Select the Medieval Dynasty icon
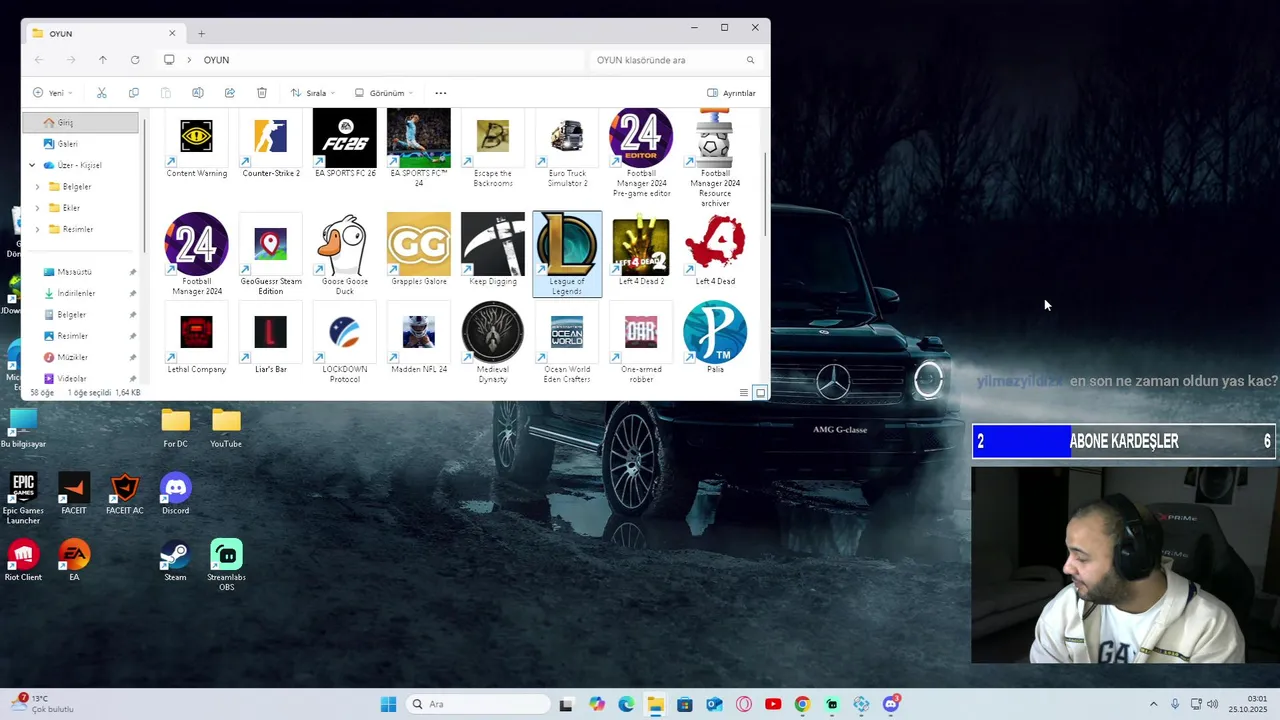The width and height of the screenshot is (1280, 720). (x=492, y=344)
